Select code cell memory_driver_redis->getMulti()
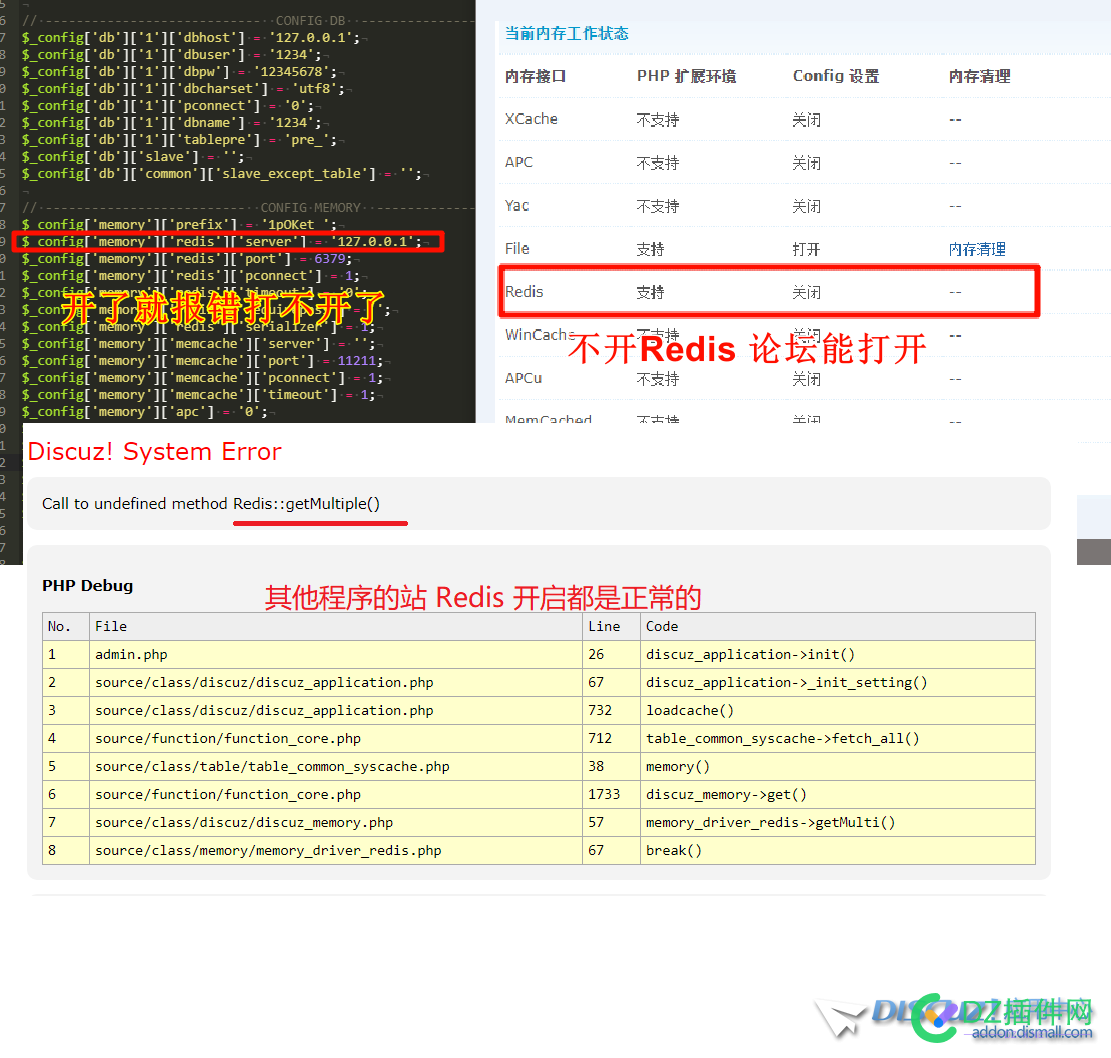1111x1058 pixels. 770,822
